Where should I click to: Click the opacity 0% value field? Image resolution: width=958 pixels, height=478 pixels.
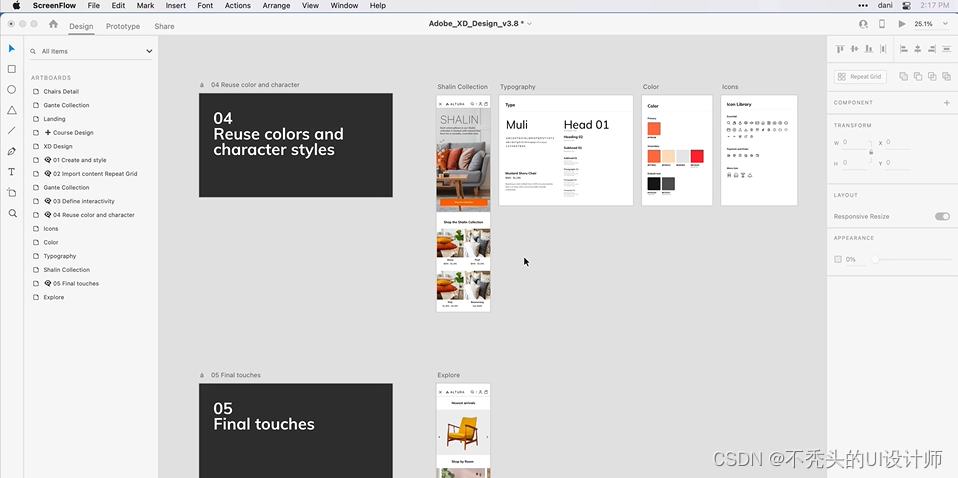pos(855,260)
